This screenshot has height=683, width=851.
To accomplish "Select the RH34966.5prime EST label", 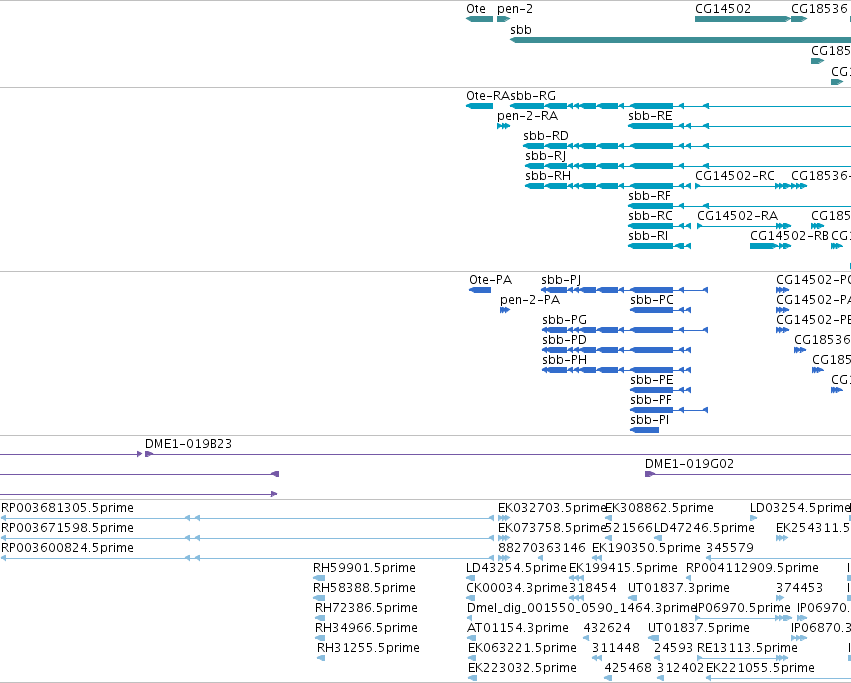I will pyautogui.click(x=366, y=629).
